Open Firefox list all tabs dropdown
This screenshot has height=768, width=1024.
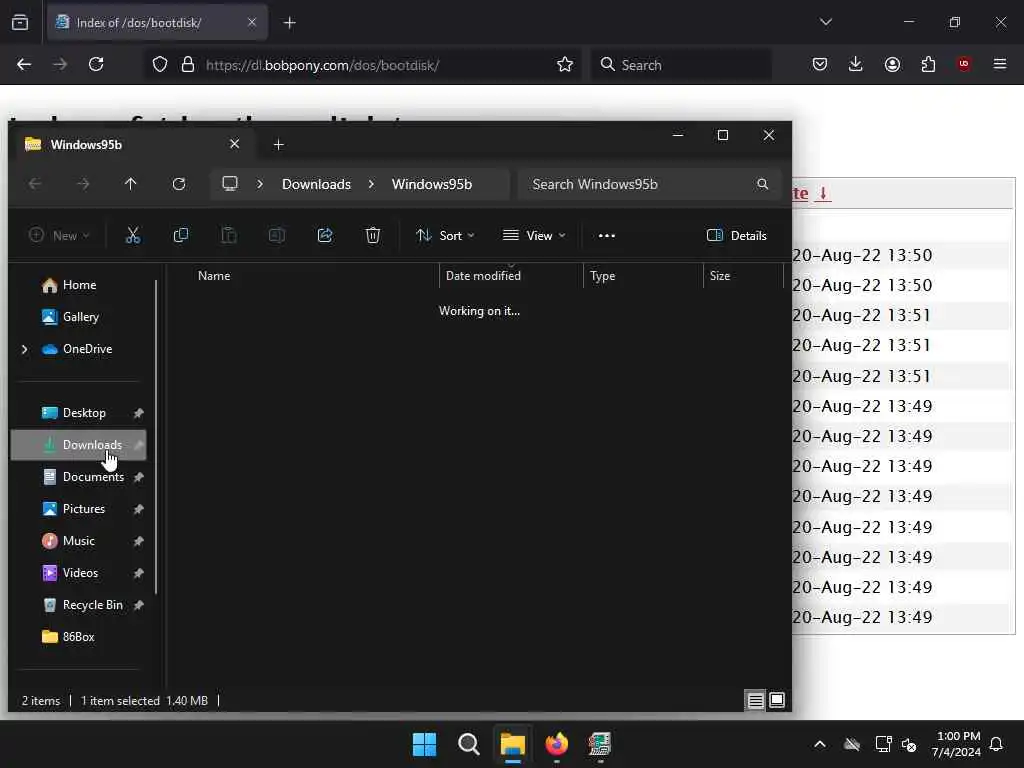coord(825,22)
